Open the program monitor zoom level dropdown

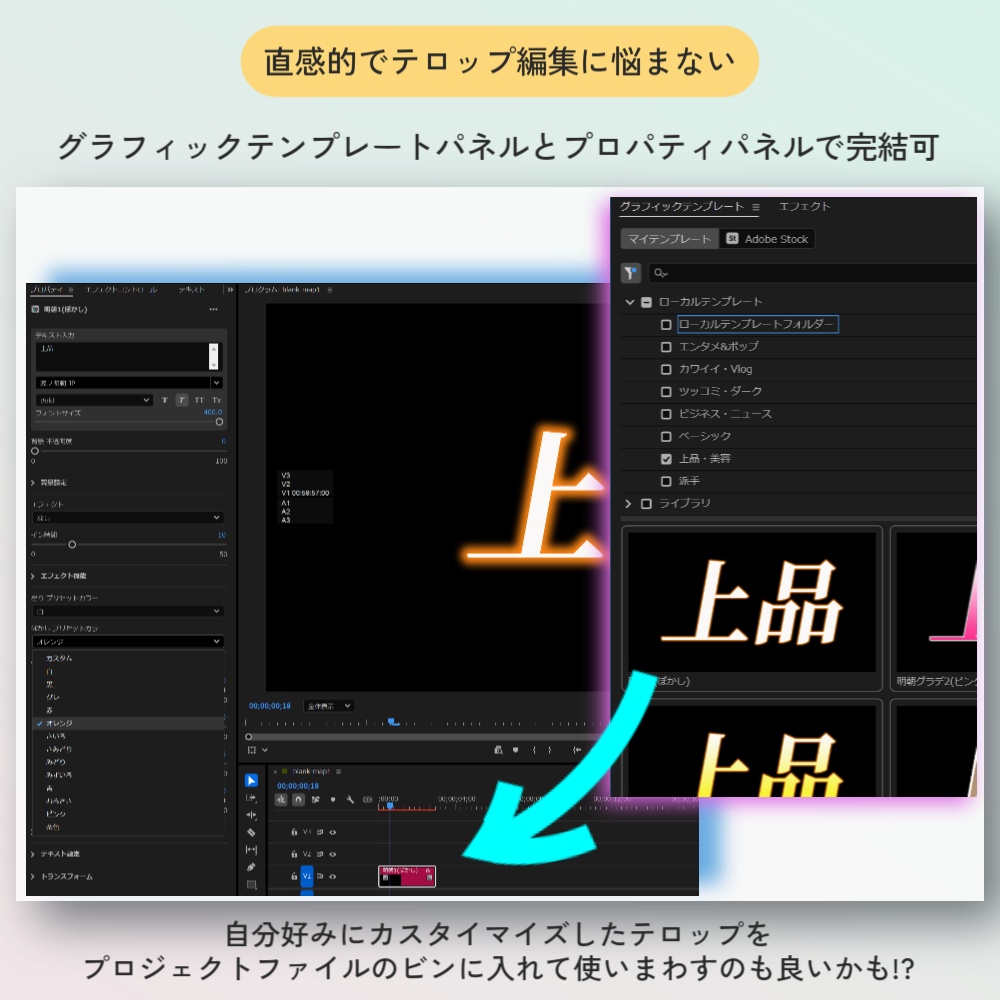328,706
